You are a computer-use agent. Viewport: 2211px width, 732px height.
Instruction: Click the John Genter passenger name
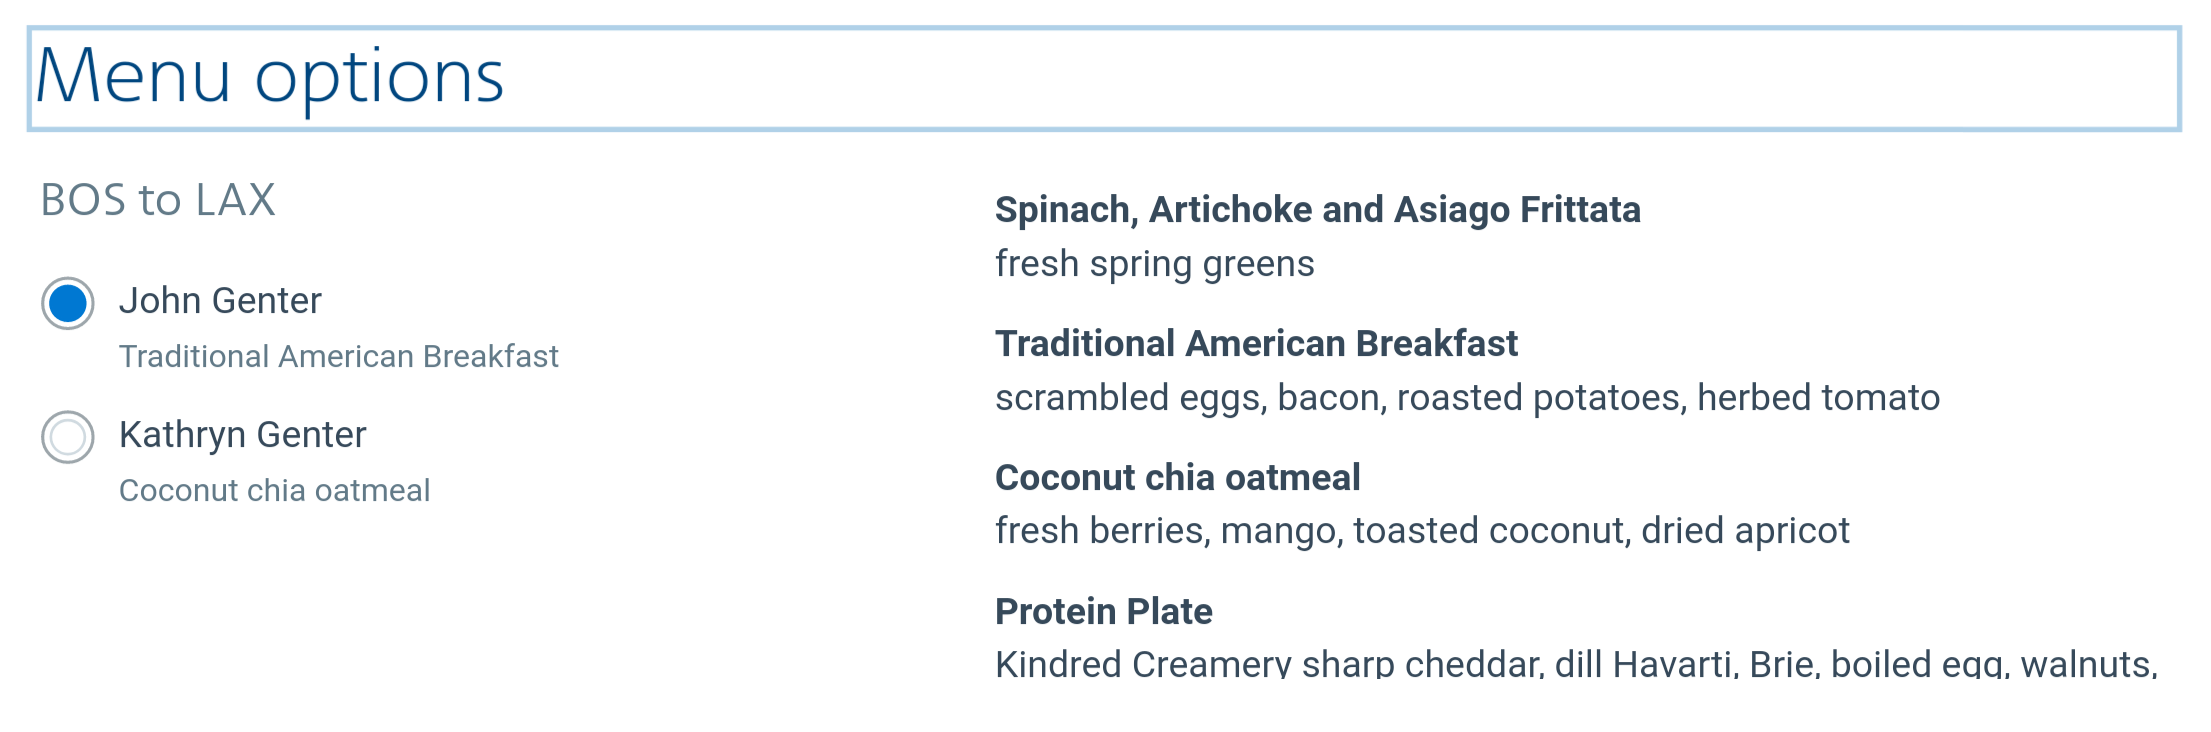point(220,301)
